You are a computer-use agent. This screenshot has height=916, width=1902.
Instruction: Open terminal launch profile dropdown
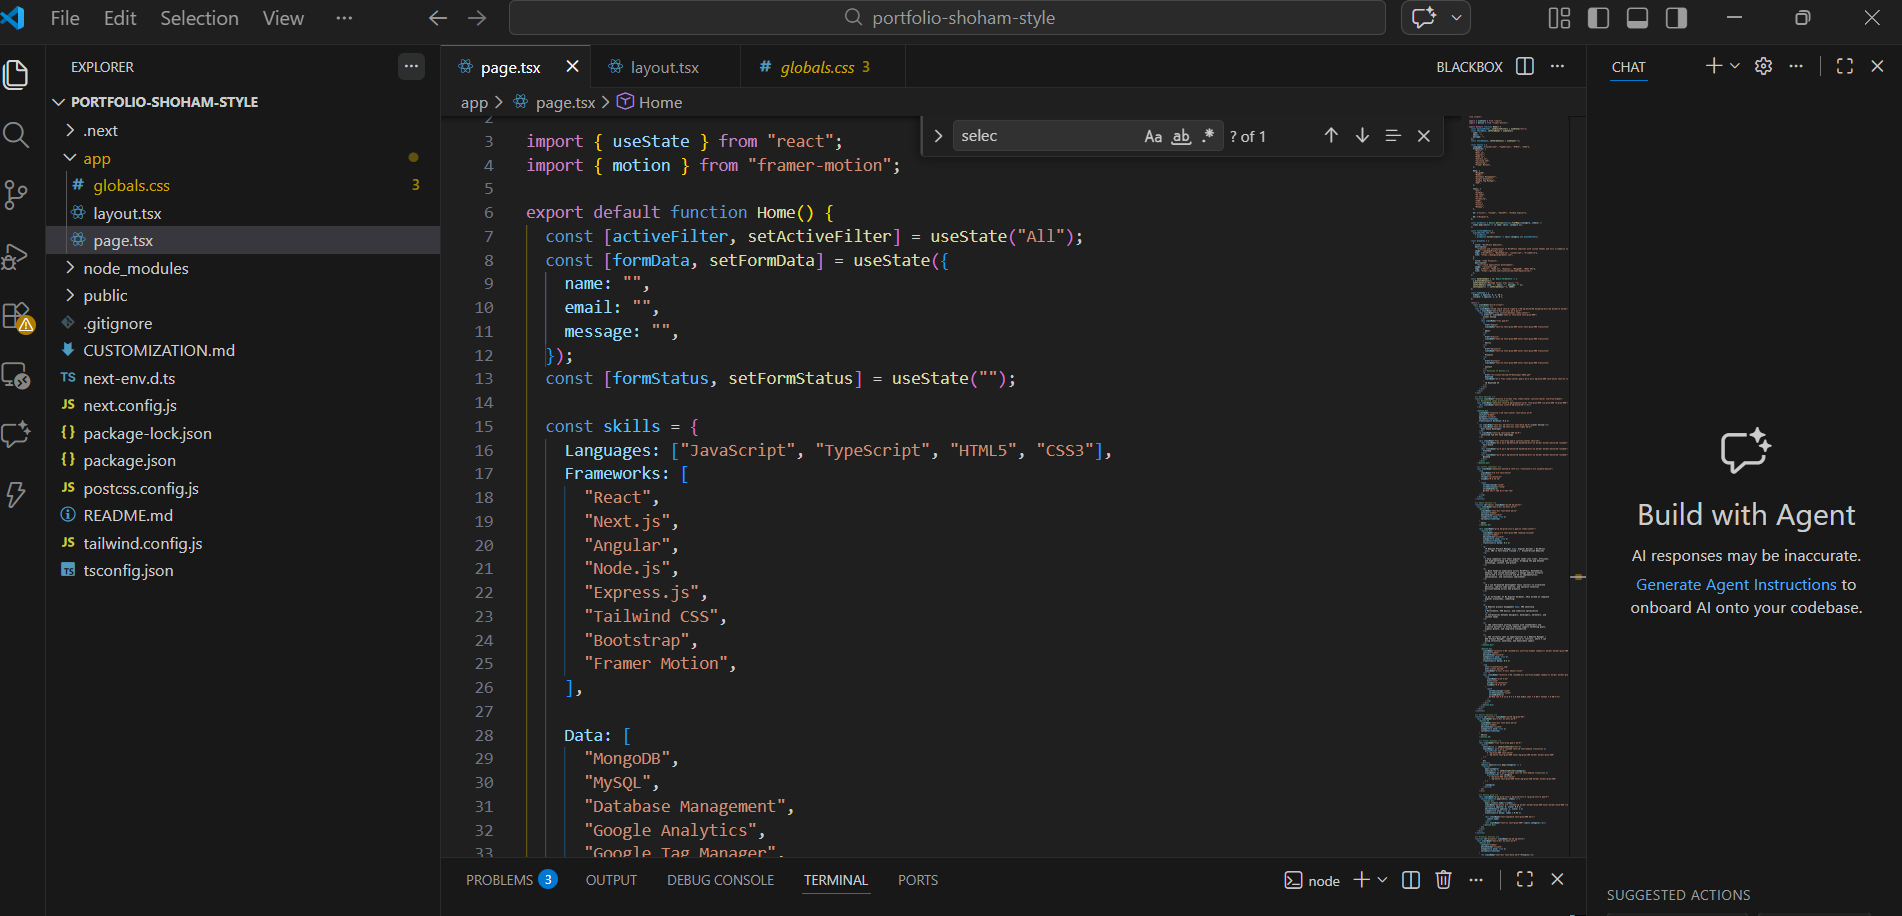[1383, 880]
